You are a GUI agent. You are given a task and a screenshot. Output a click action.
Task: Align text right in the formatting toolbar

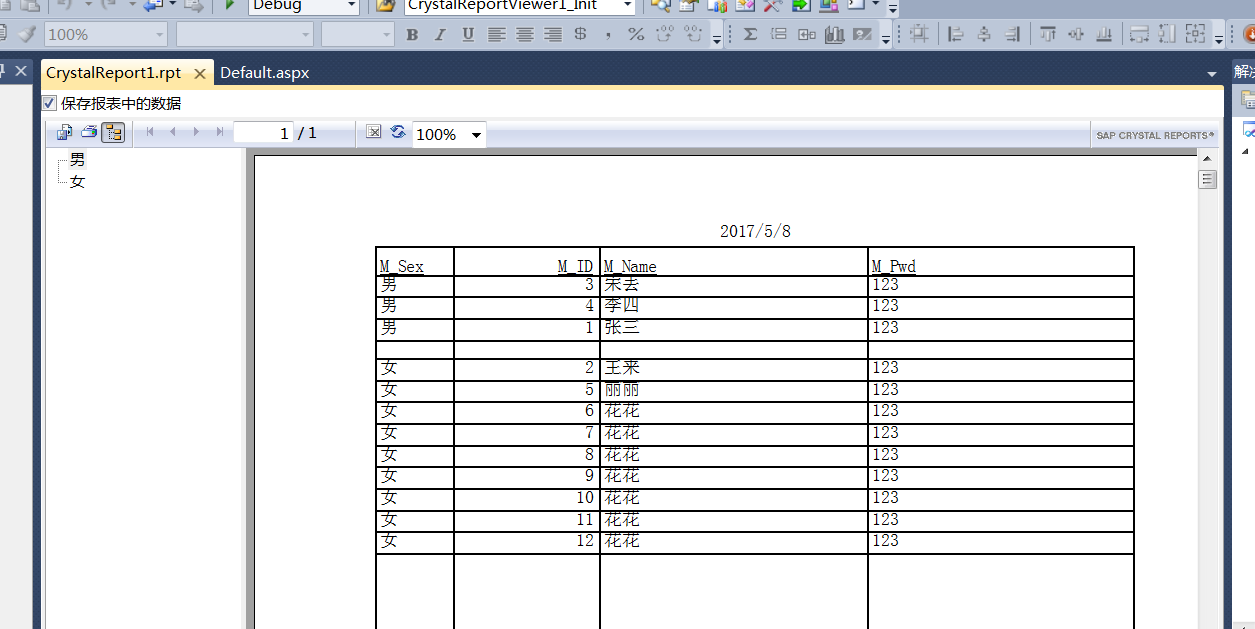pos(552,35)
